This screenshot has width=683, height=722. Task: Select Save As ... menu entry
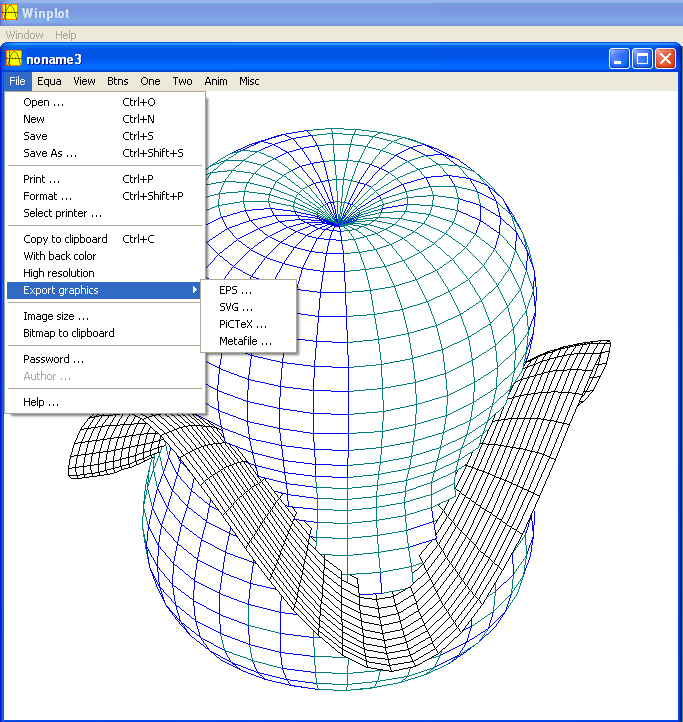[x=105, y=153]
